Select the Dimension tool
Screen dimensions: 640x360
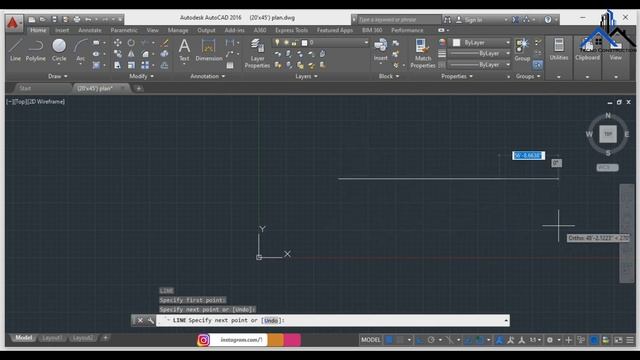(x=209, y=50)
